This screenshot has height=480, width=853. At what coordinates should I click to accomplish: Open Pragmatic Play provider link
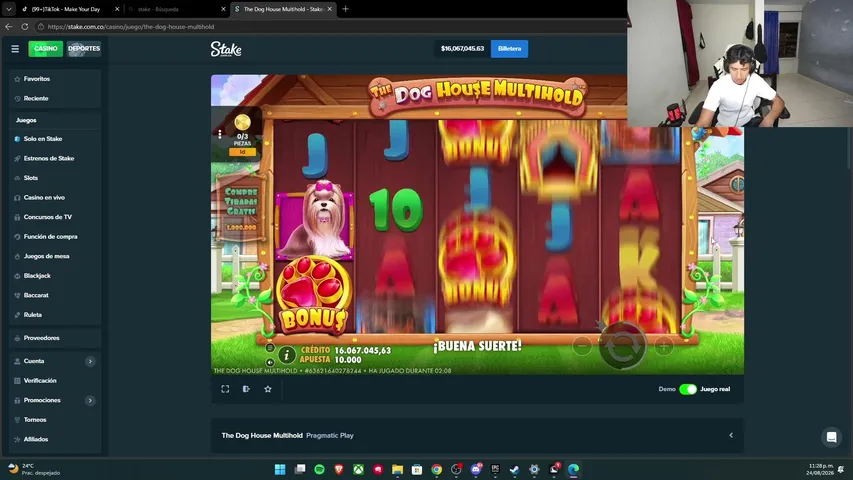[330, 435]
